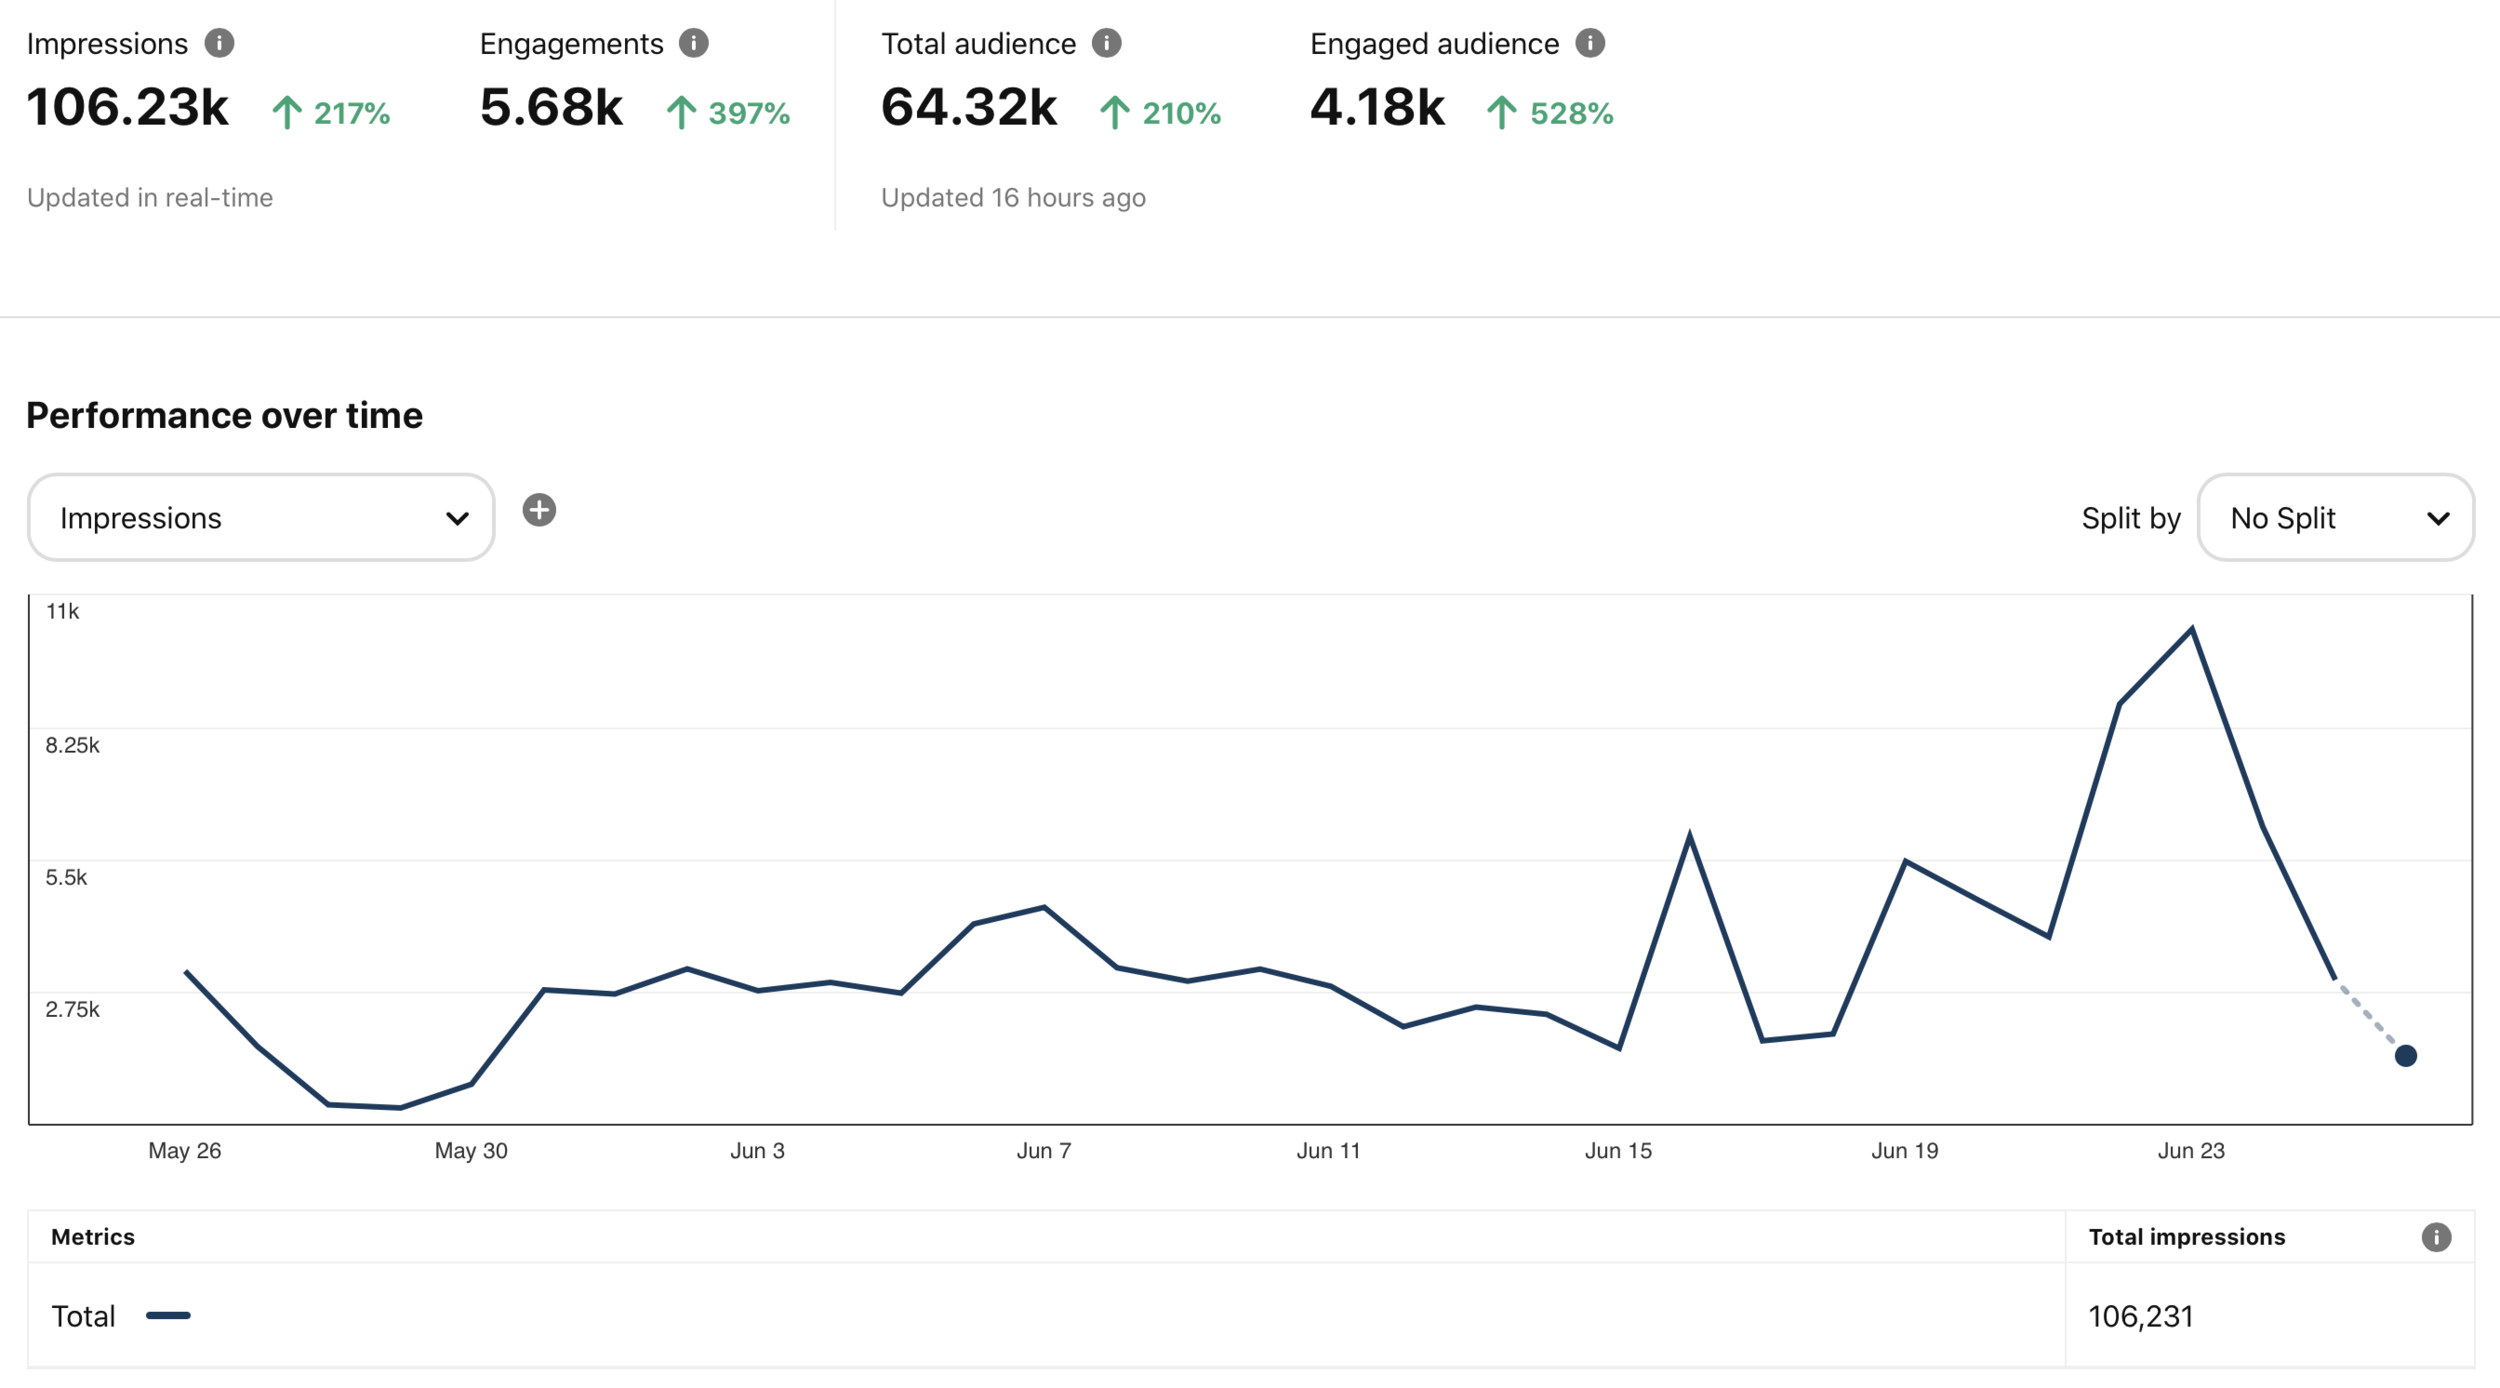Click the chevron in the Impressions selector
The width and height of the screenshot is (2500, 1388).
click(x=457, y=519)
